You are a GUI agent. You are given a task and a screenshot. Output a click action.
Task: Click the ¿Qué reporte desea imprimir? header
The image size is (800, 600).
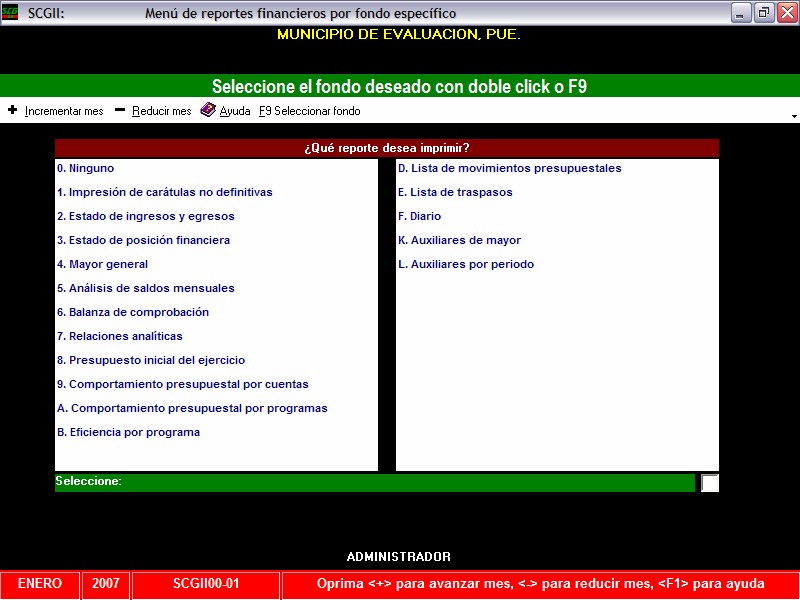pyautogui.click(x=387, y=148)
